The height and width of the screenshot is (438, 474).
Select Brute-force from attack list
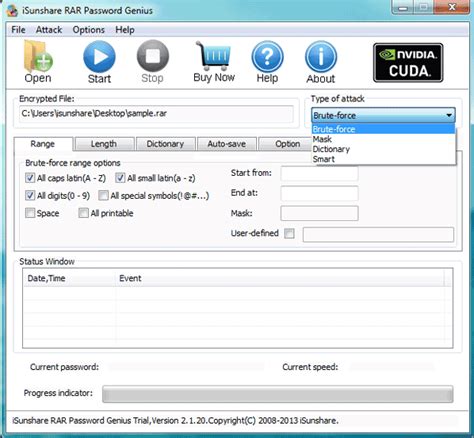coord(383,129)
